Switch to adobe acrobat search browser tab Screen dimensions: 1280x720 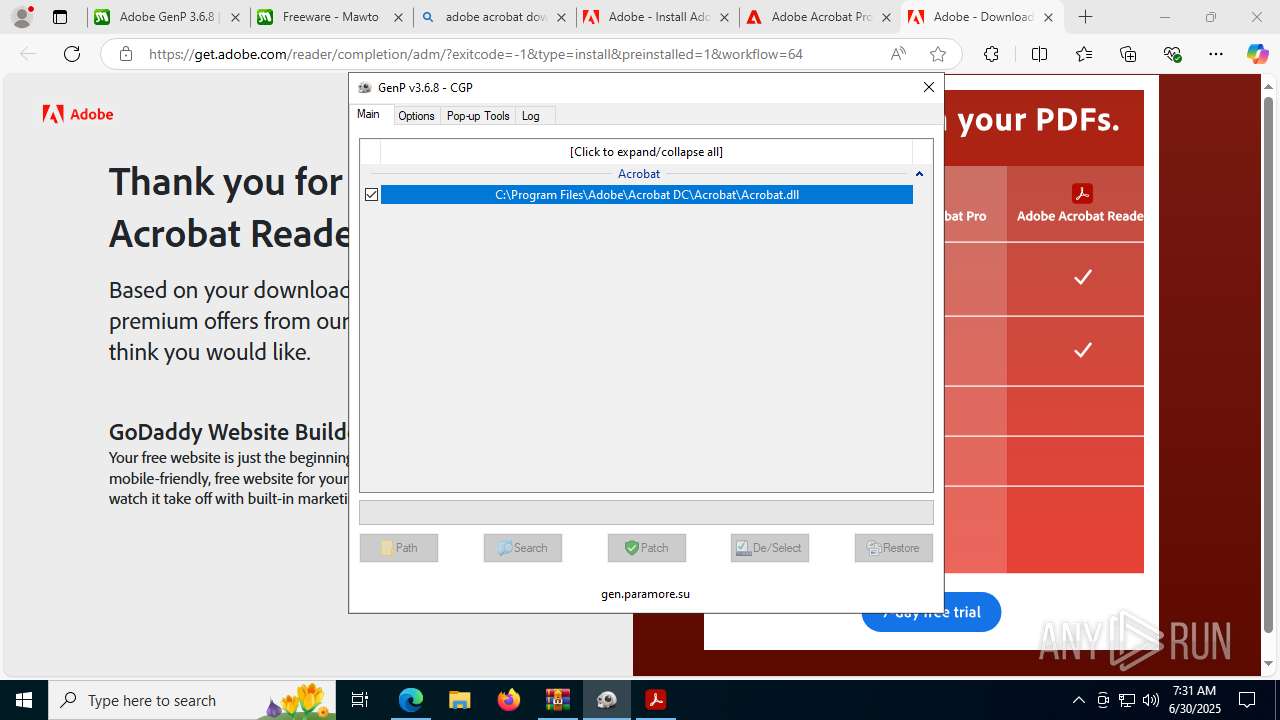[494, 17]
